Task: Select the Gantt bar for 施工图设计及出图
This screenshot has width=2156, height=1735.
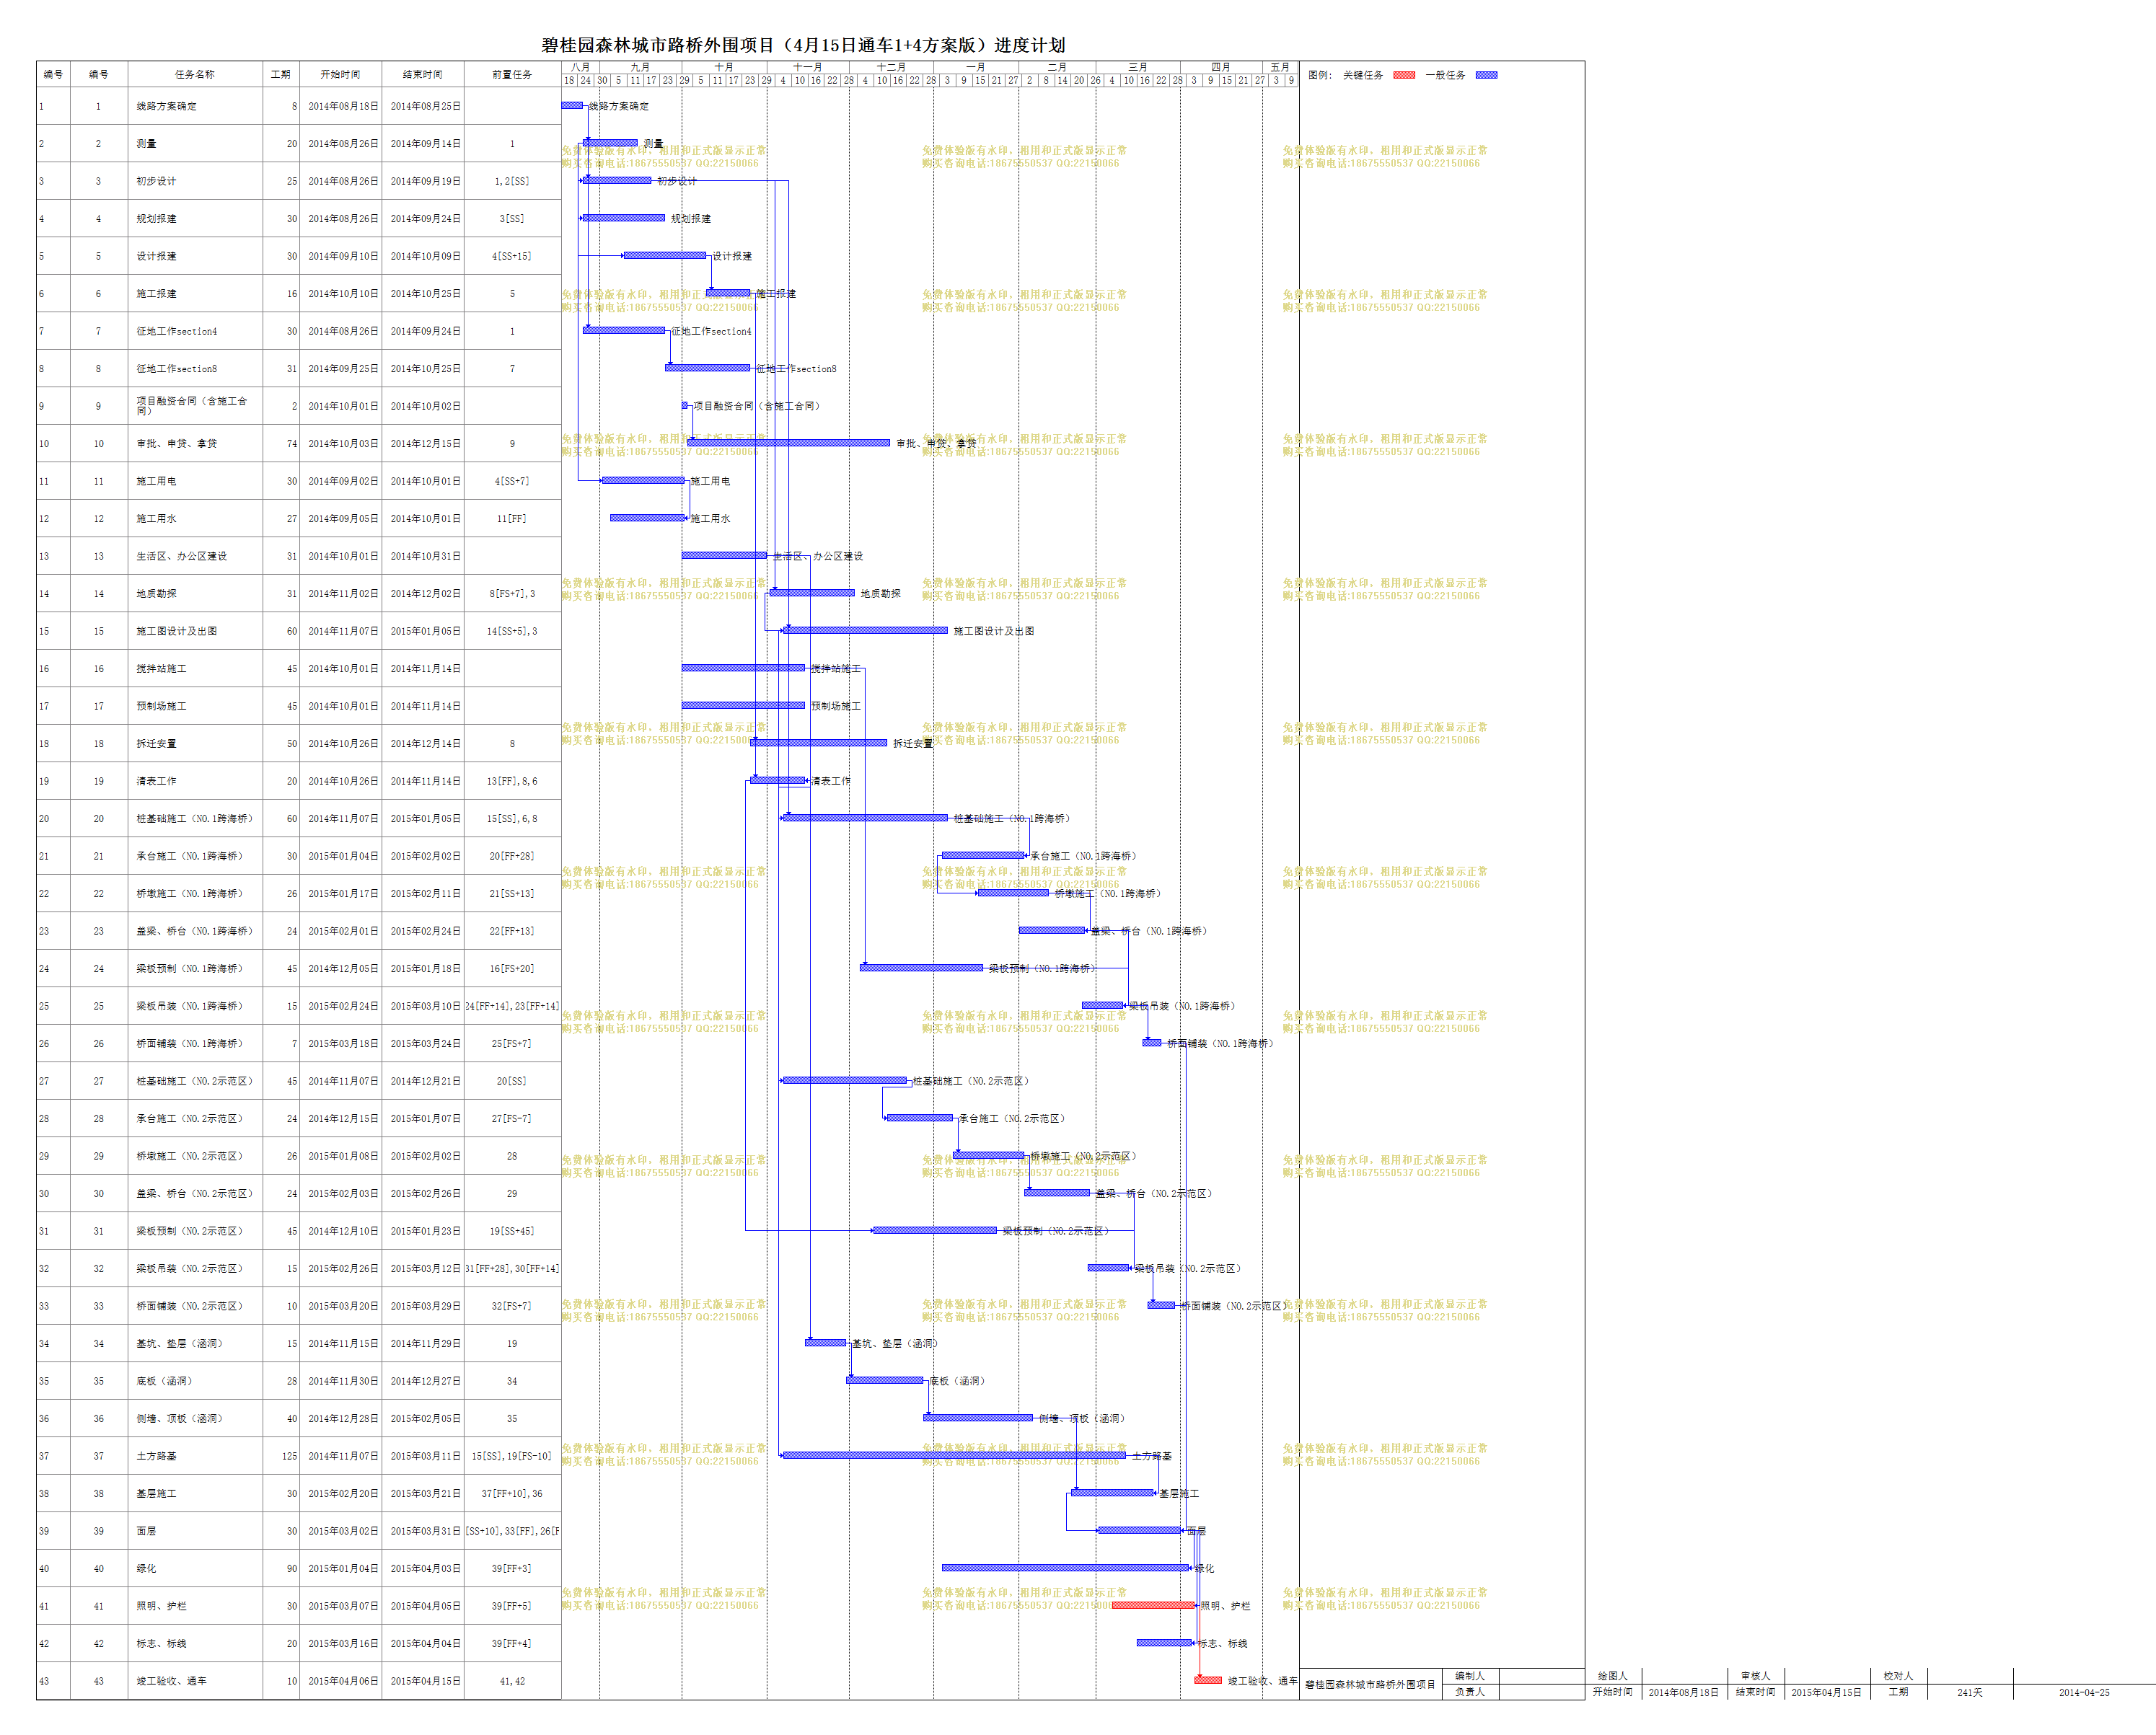Action: (x=865, y=630)
